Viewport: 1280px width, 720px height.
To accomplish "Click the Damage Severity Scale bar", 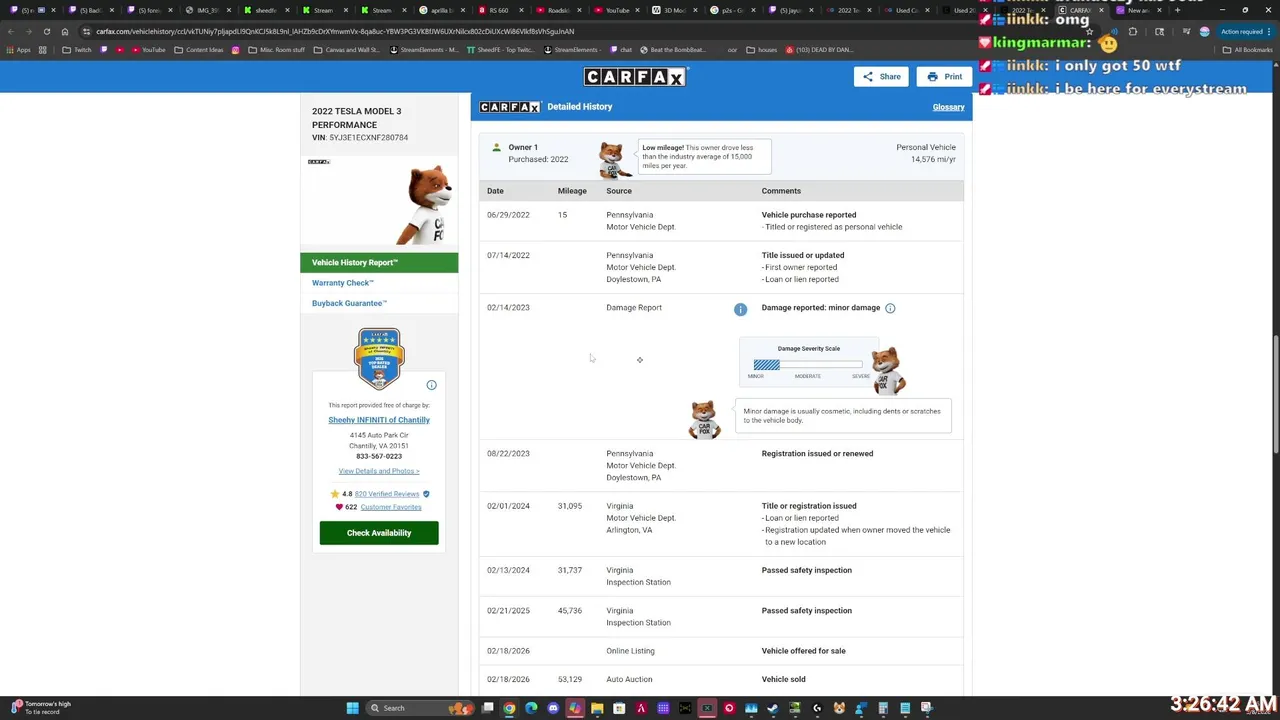I will 808,365.
